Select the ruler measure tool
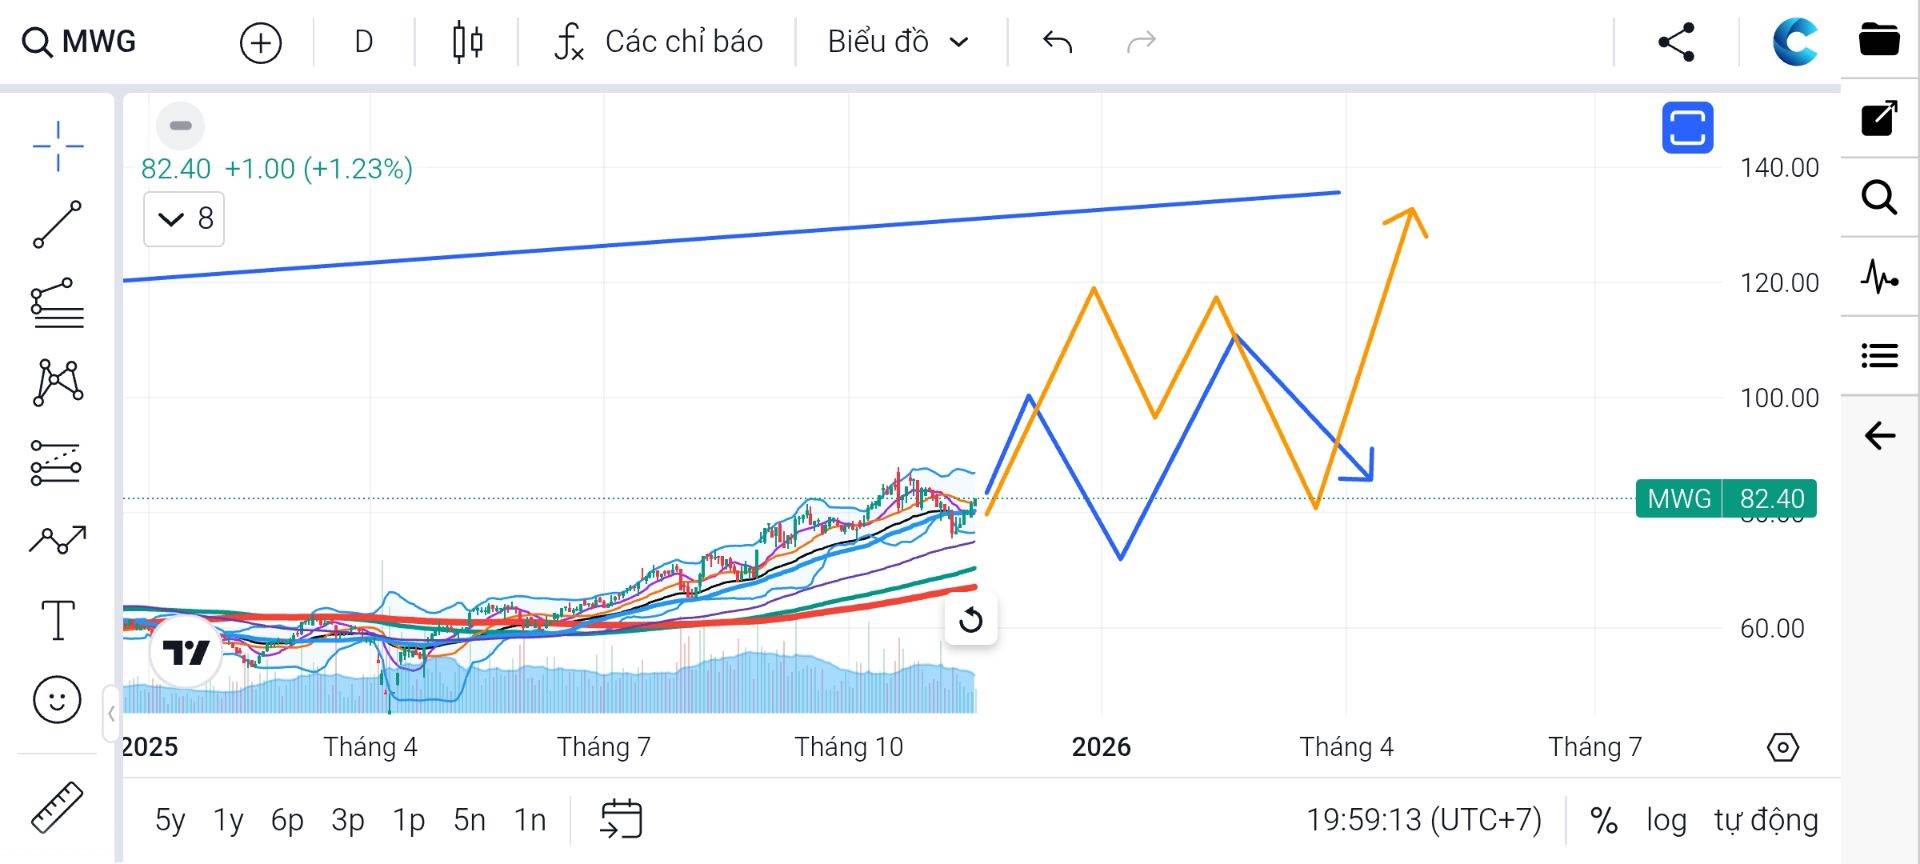The height and width of the screenshot is (864, 1920). 57,806
